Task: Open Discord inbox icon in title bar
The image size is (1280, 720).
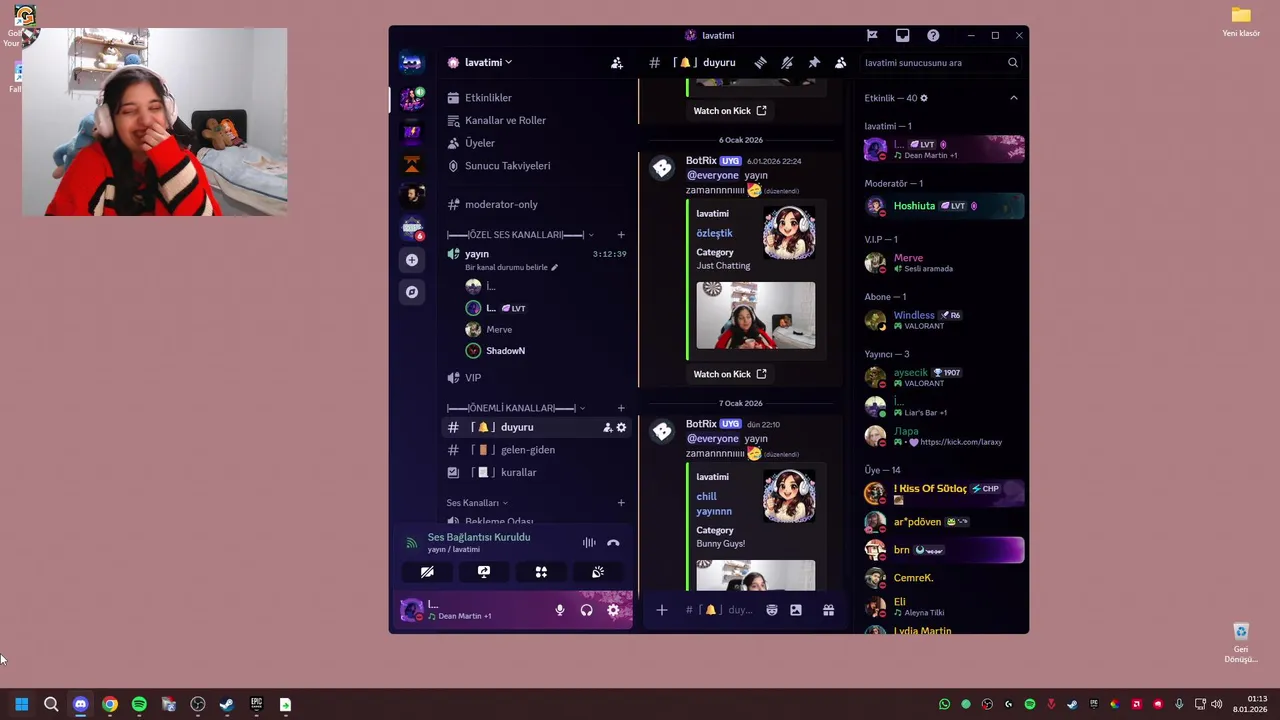Action: [902, 35]
